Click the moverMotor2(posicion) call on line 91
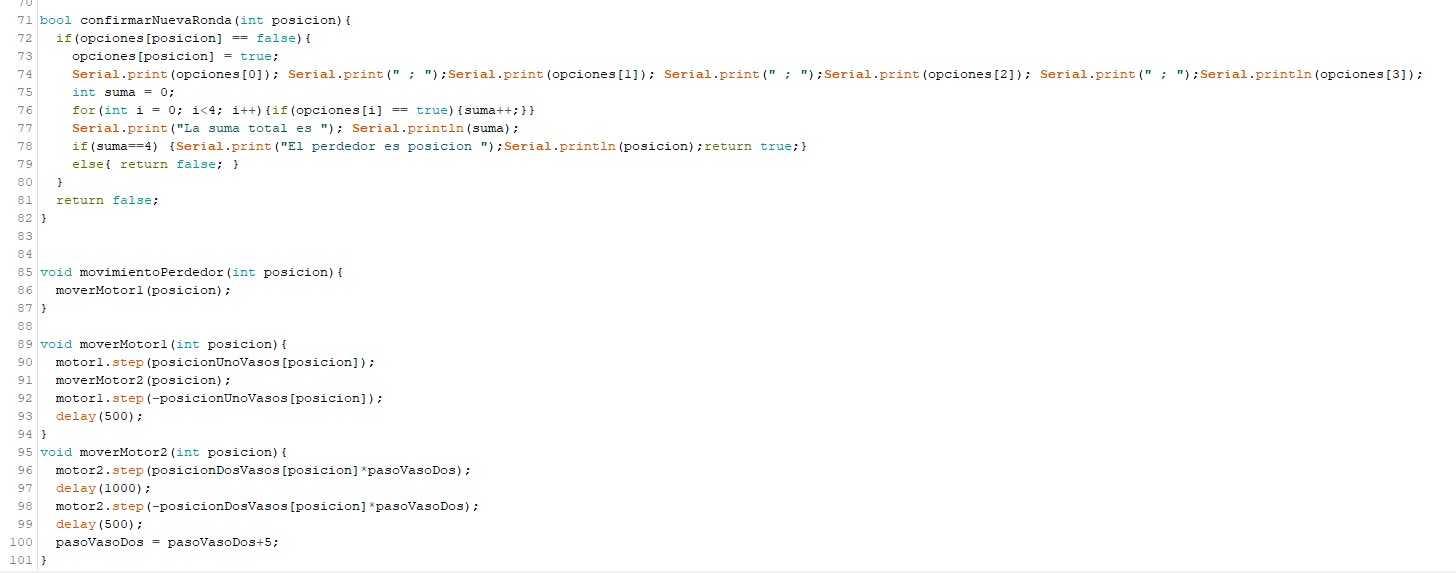This screenshot has height=573, width=1456. tap(143, 380)
